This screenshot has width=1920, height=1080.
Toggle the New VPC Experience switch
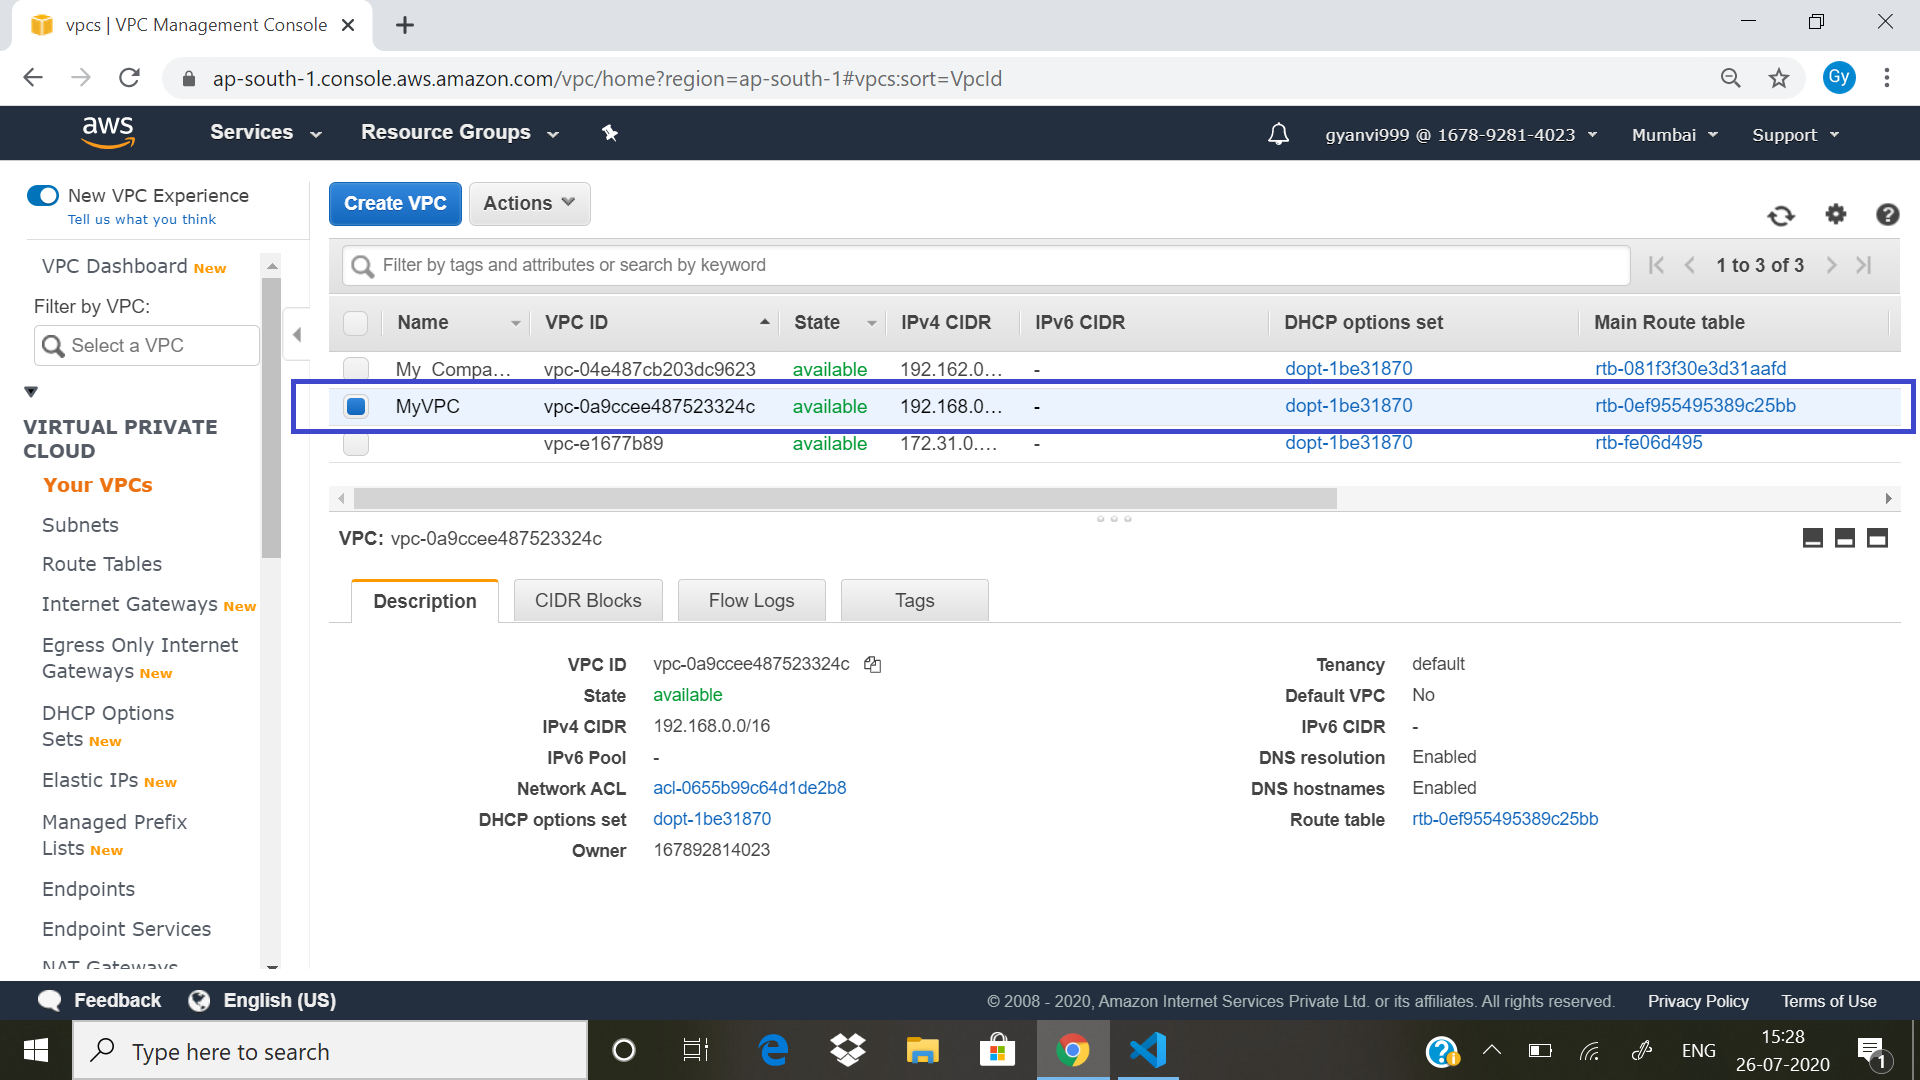[43, 195]
